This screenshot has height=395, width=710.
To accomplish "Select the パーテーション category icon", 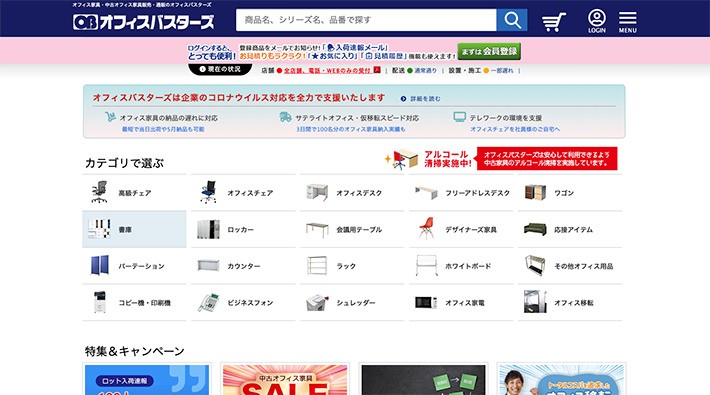I will click(99, 265).
